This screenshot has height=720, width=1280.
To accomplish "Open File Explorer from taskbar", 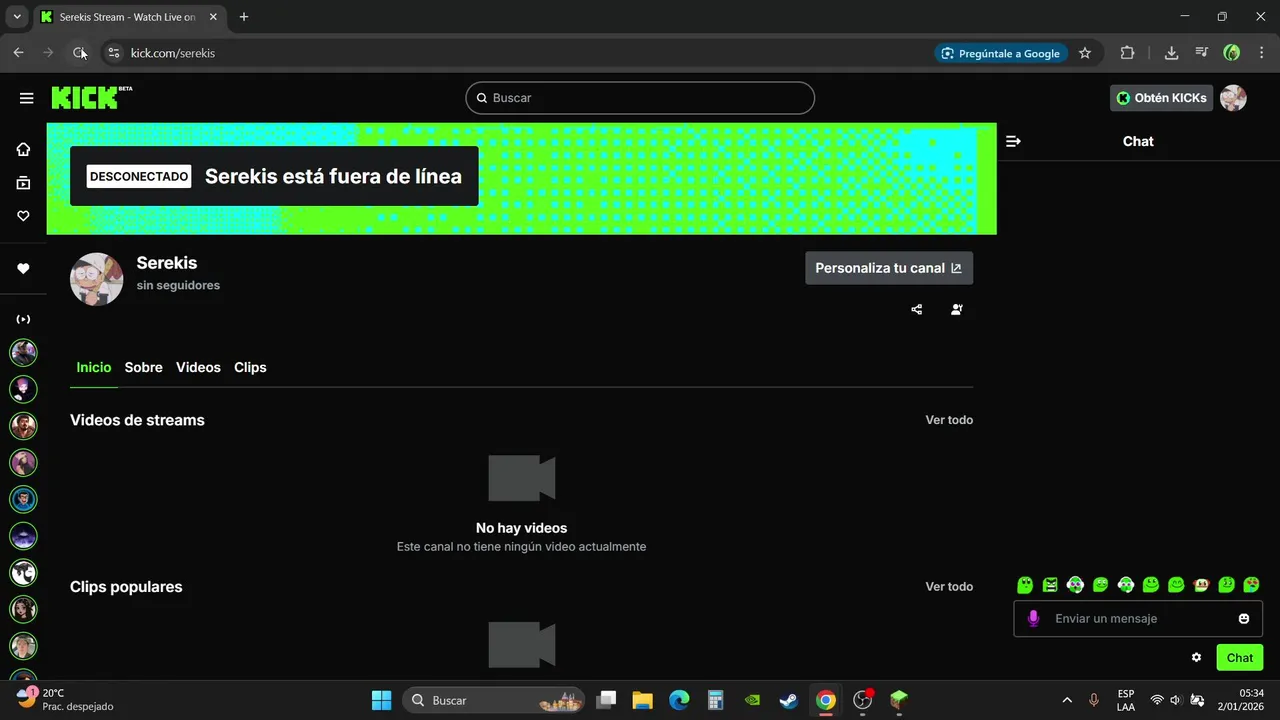I will click(x=642, y=700).
